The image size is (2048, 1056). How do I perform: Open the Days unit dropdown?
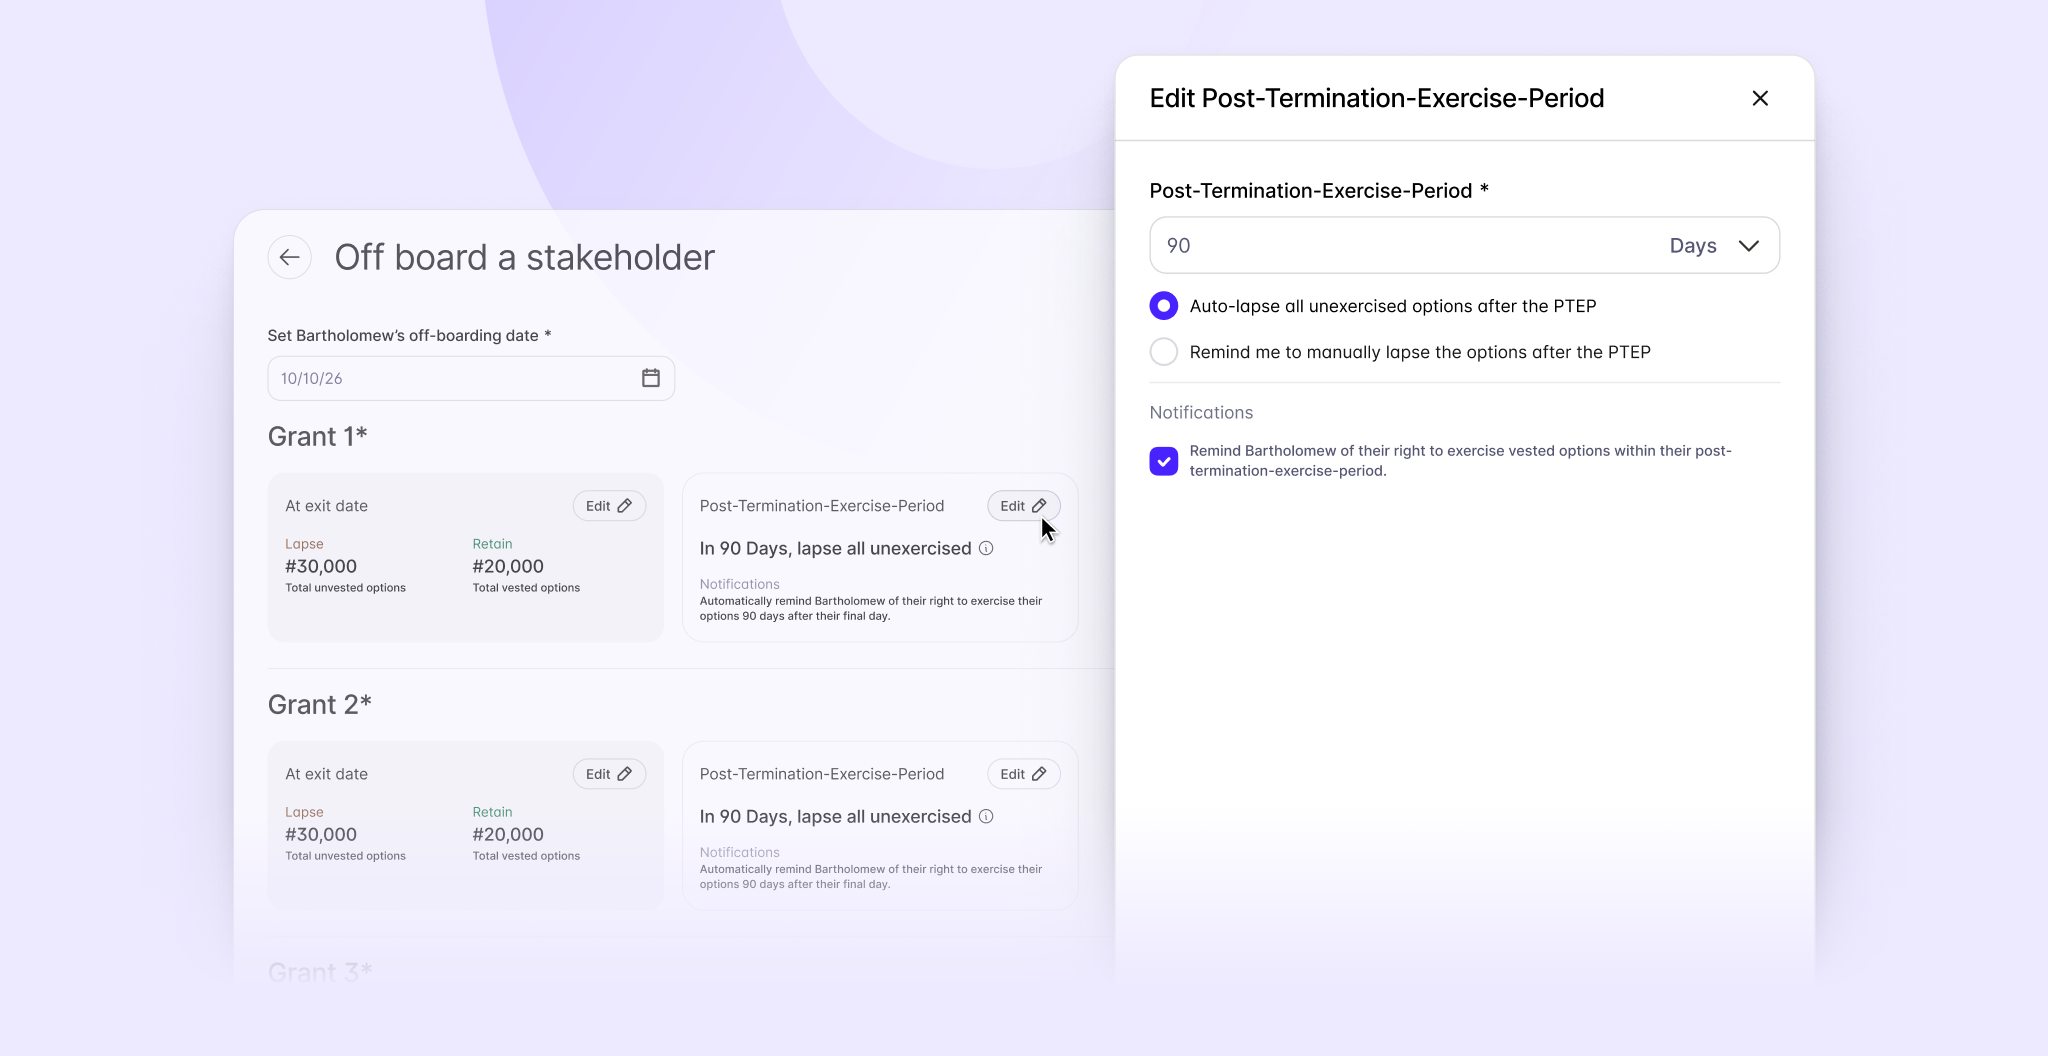(x=1714, y=246)
